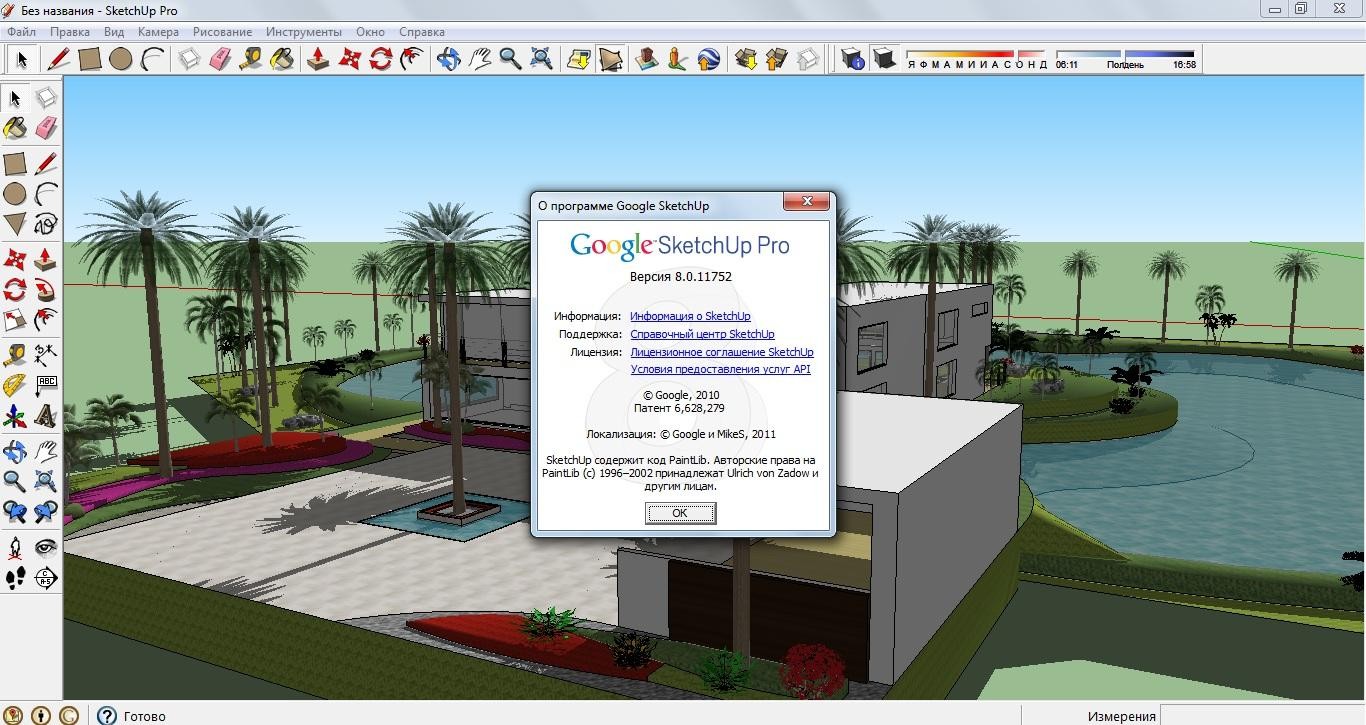Go to the Previous camera view
Image resolution: width=1366 pixels, height=725 pixels.
(15, 512)
